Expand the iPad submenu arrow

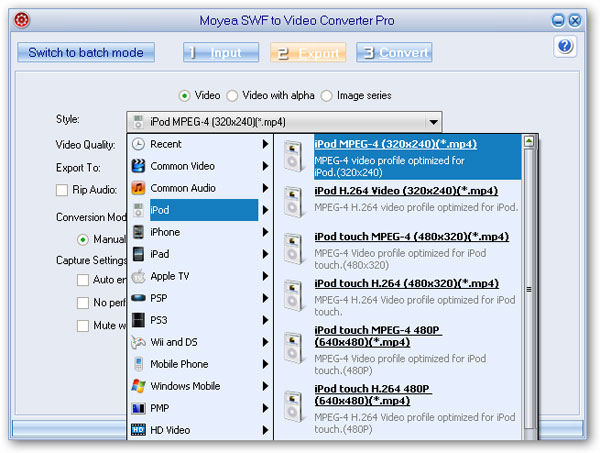[265, 254]
